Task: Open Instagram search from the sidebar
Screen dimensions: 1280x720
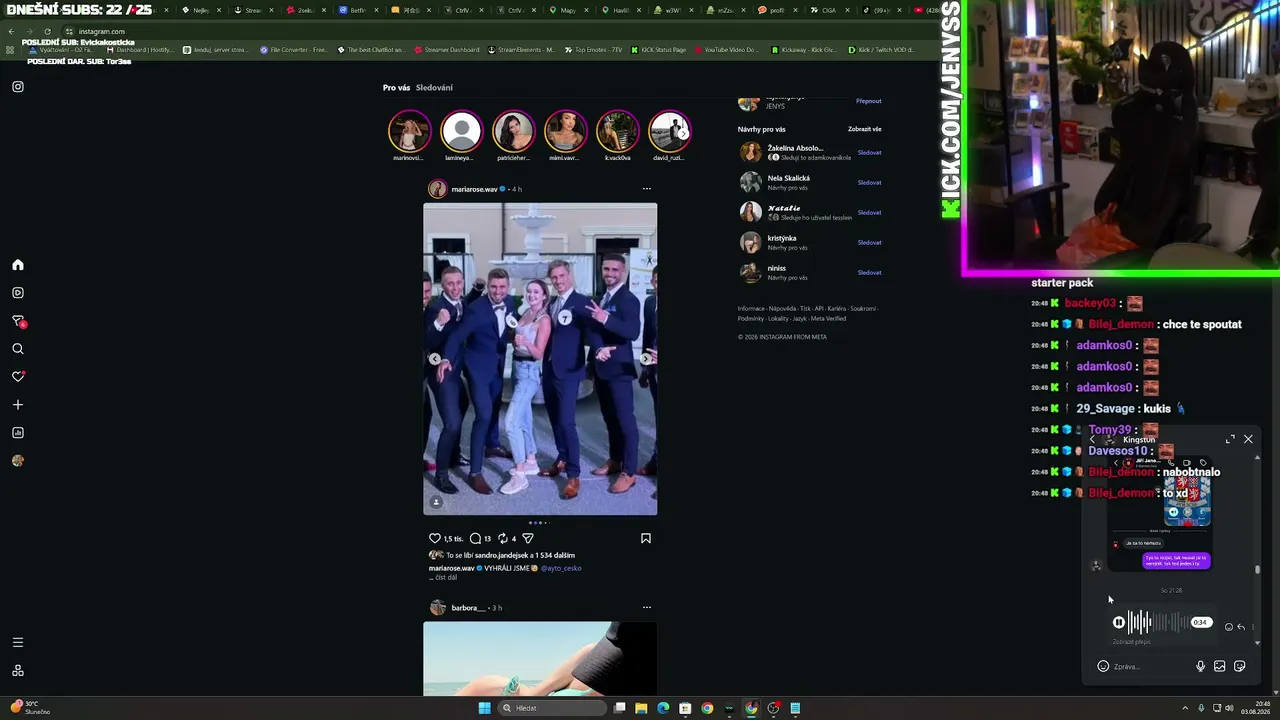Action: 18,349
